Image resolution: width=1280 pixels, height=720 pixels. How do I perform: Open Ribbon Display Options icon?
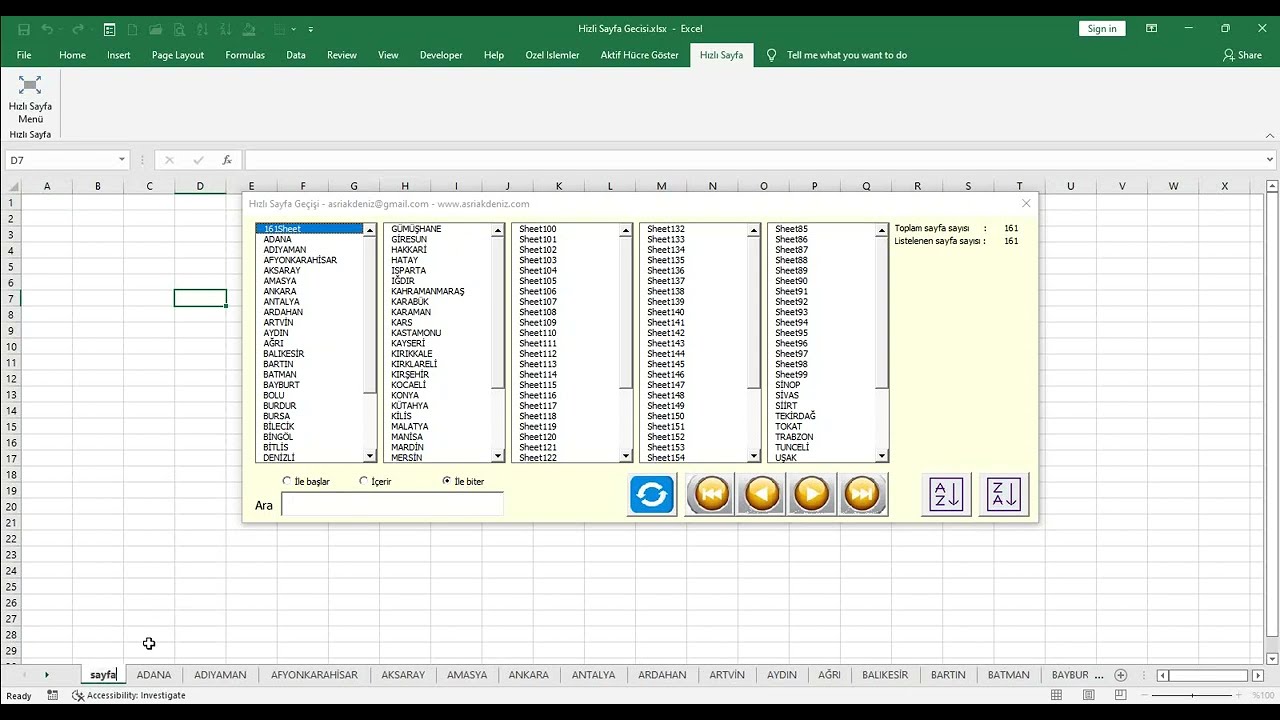1152,29
